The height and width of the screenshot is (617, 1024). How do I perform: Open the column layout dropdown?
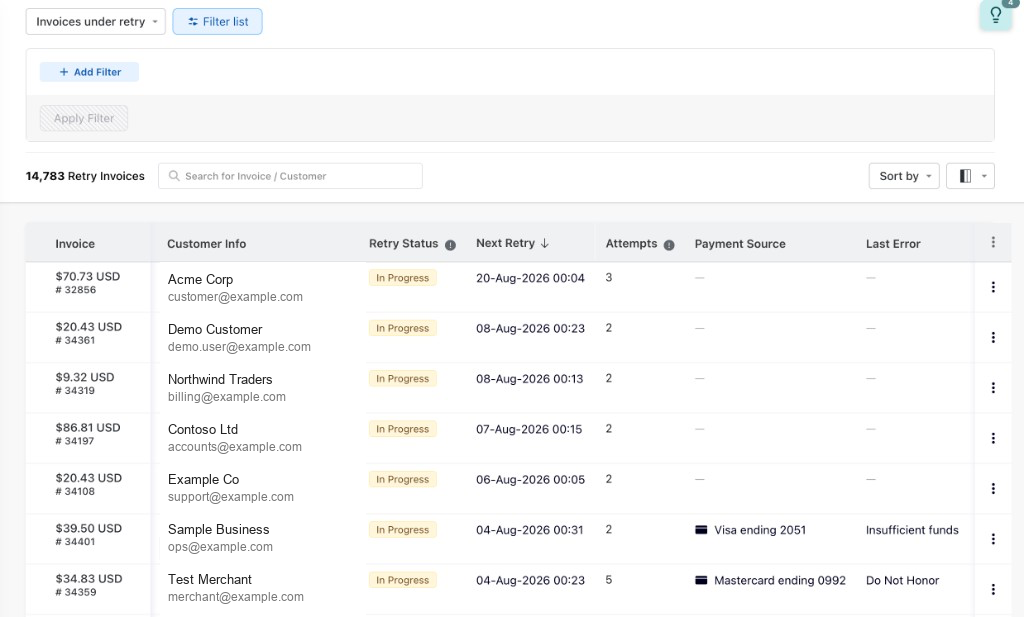coord(970,176)
